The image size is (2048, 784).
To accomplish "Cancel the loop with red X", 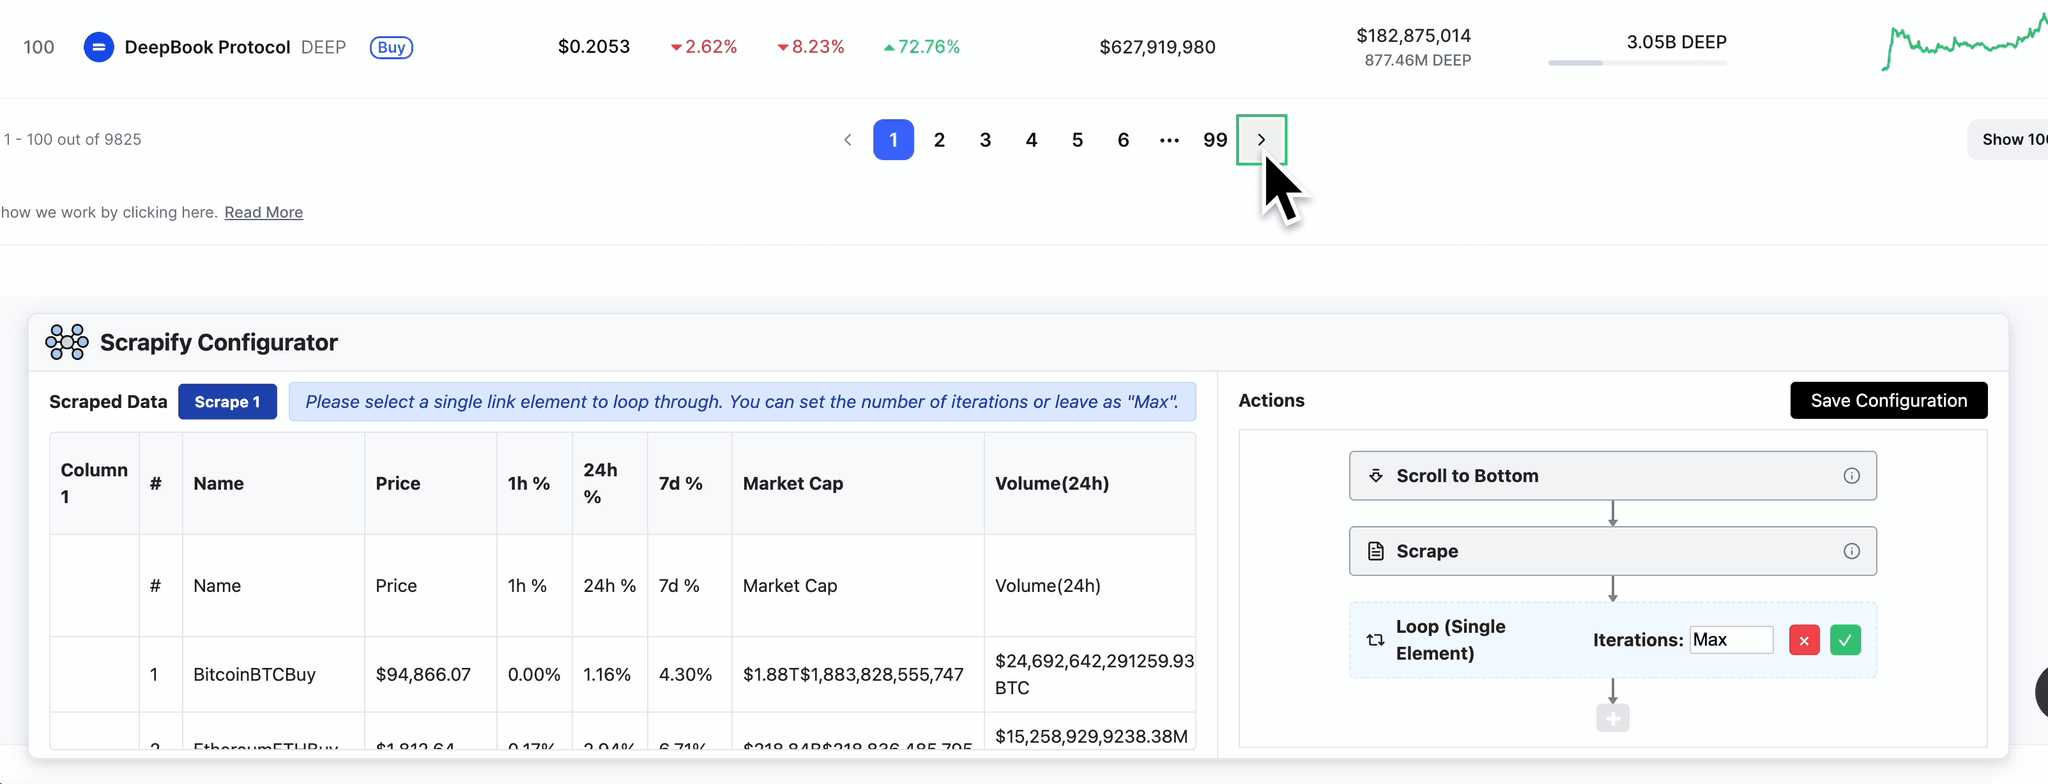I will 1804,640.
